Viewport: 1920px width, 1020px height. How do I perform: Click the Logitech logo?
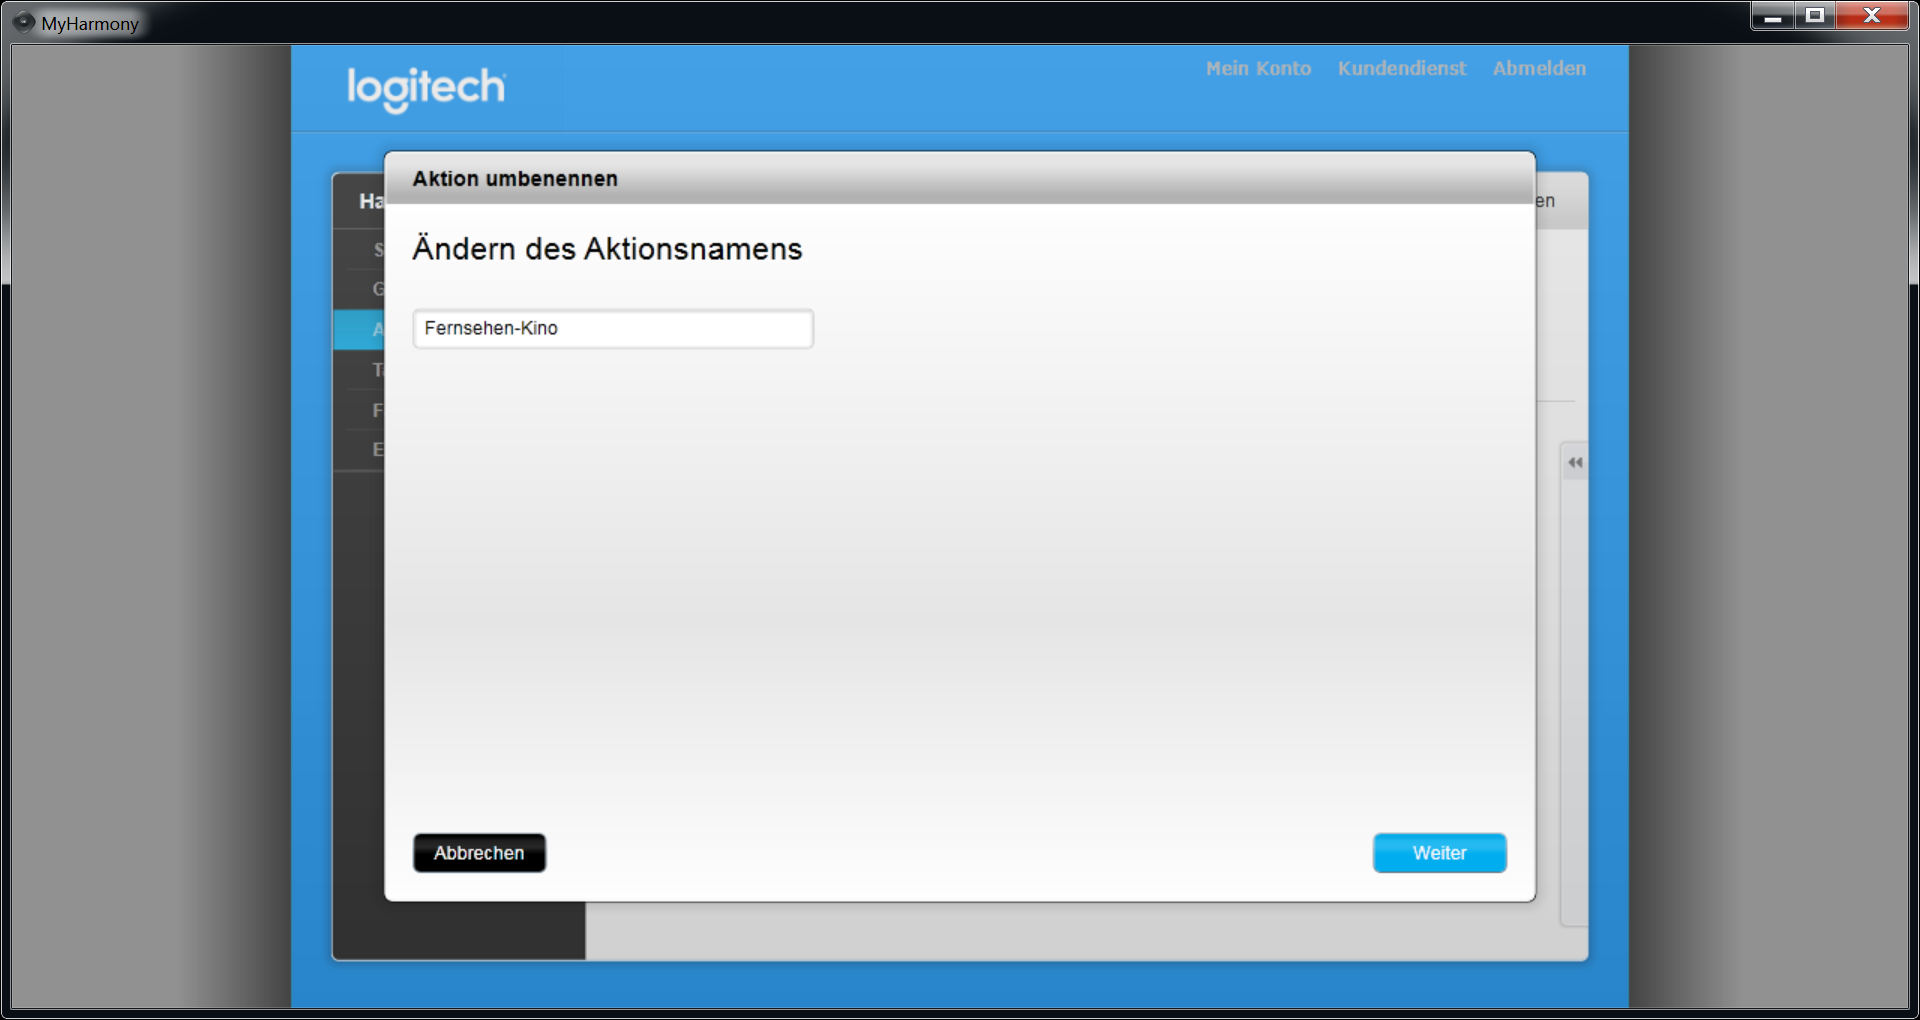click(x=426, y=88)
